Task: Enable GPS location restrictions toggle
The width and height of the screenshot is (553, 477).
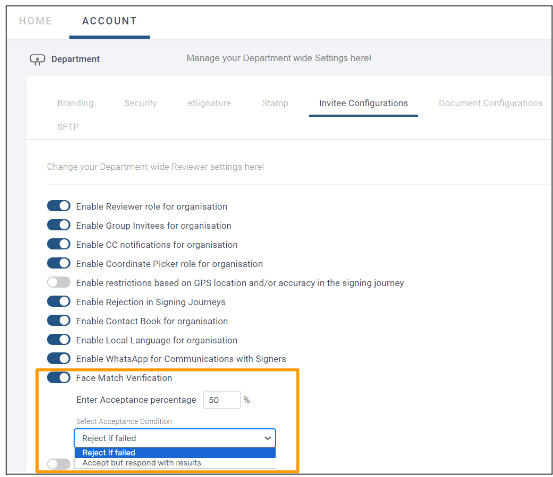Action: [59, 282]
